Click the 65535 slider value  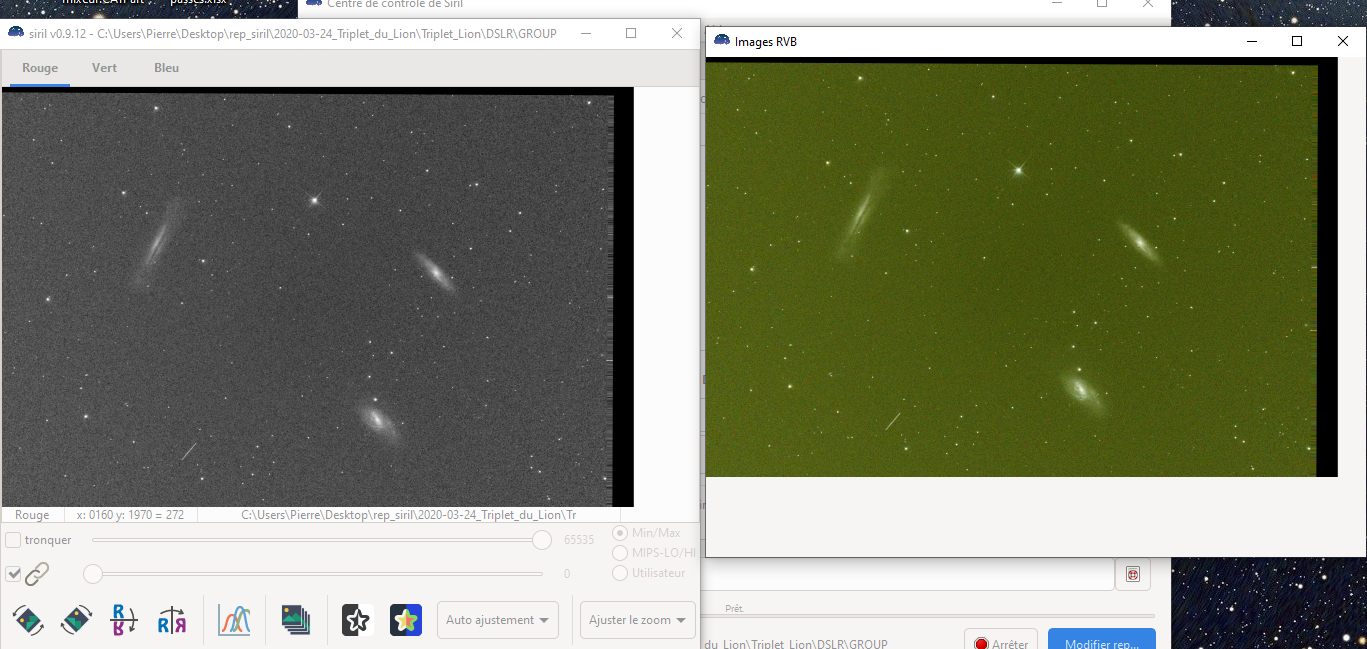[579, 540]
